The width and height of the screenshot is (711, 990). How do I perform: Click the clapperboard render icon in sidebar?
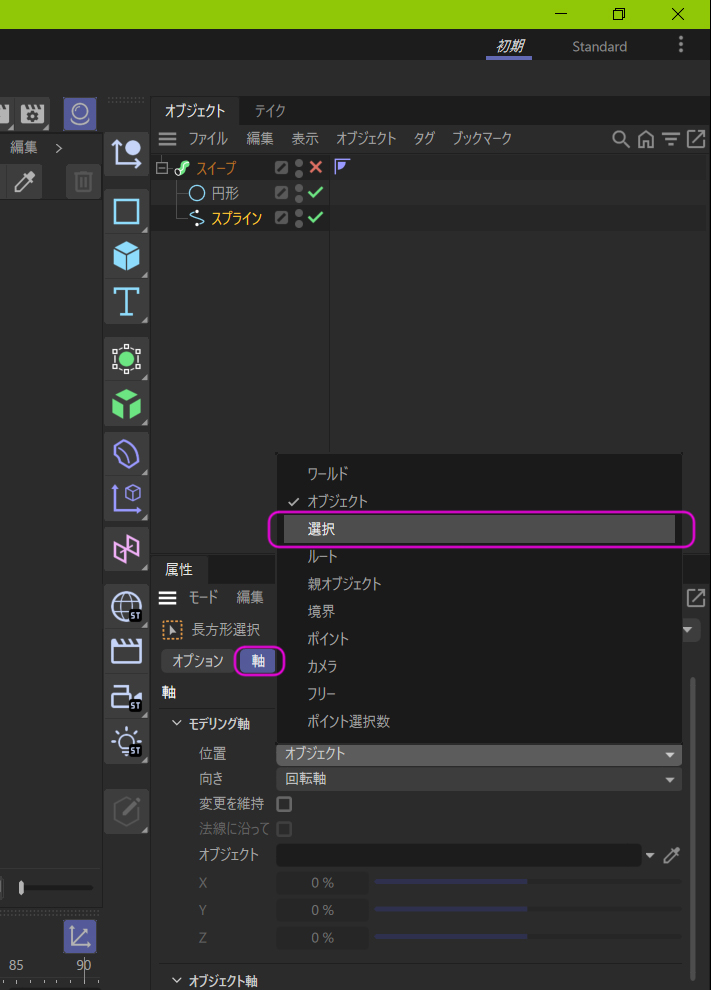coord(126,652)
